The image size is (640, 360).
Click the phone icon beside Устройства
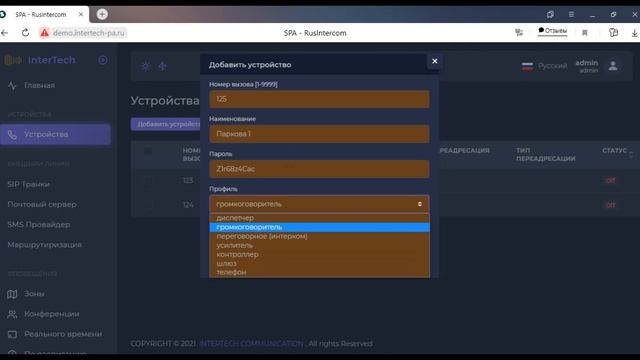[x=12, y=135]
